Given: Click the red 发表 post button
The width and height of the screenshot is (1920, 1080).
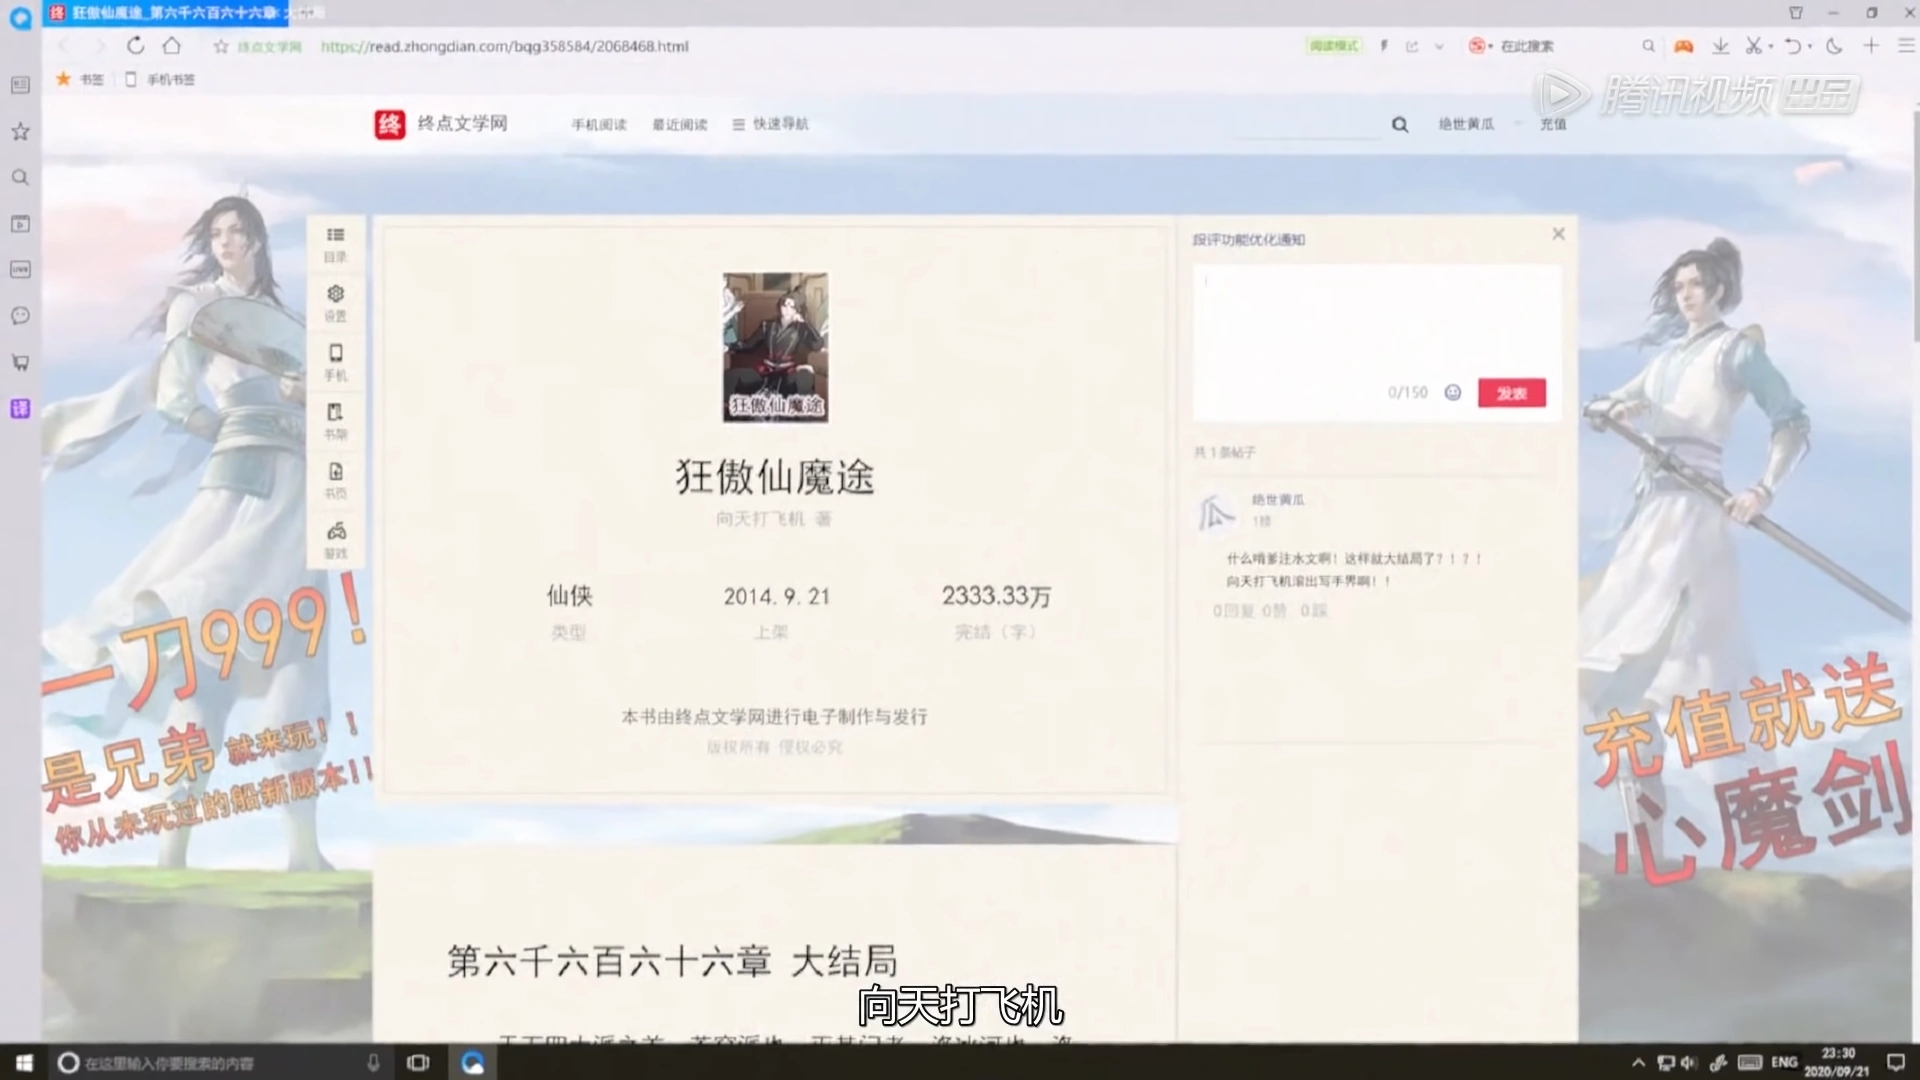Looking at the screenshot, I should (x=1511, y=393).
